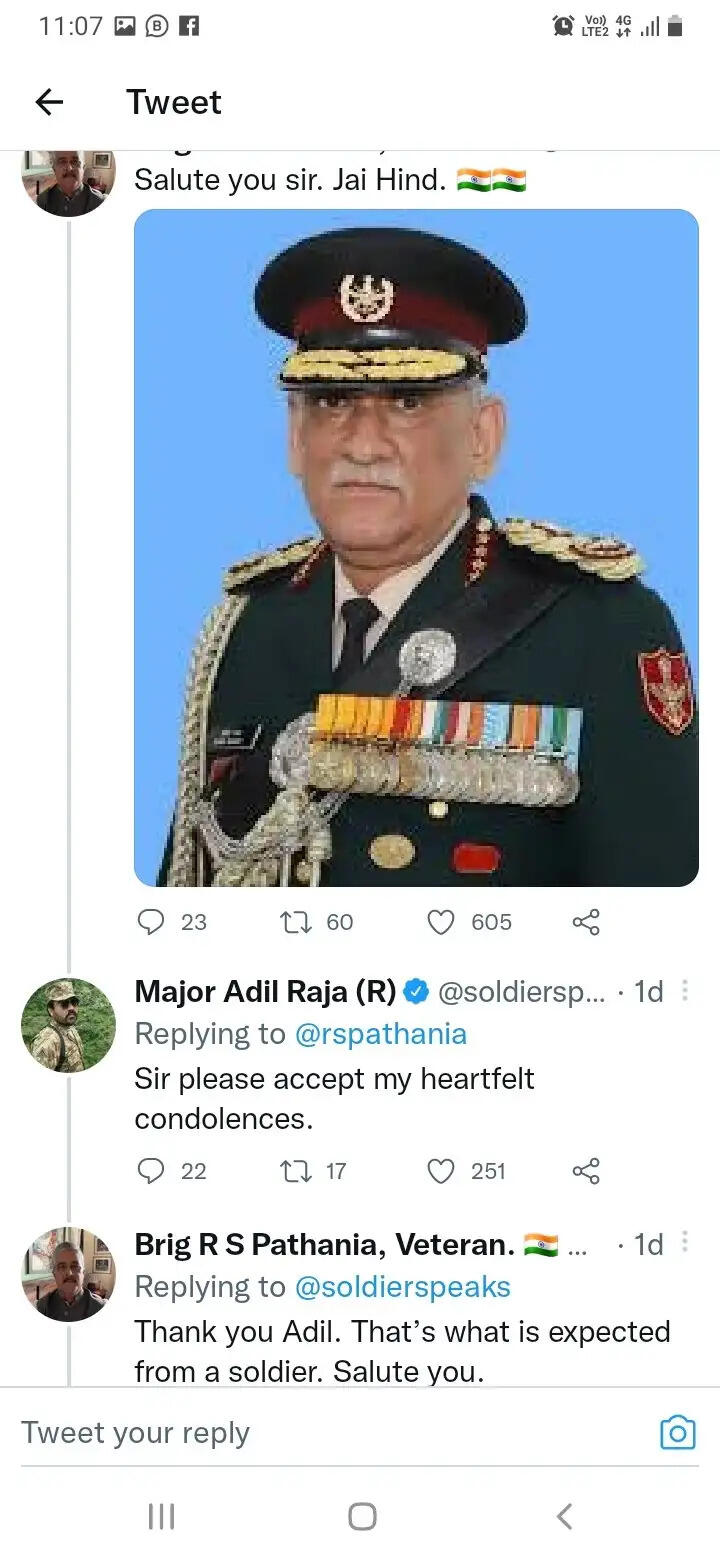Open more options on Major Adil Raja's tweet
Image resolution: width=720 pixels, height=1560 pixels.
click(684, 990)
